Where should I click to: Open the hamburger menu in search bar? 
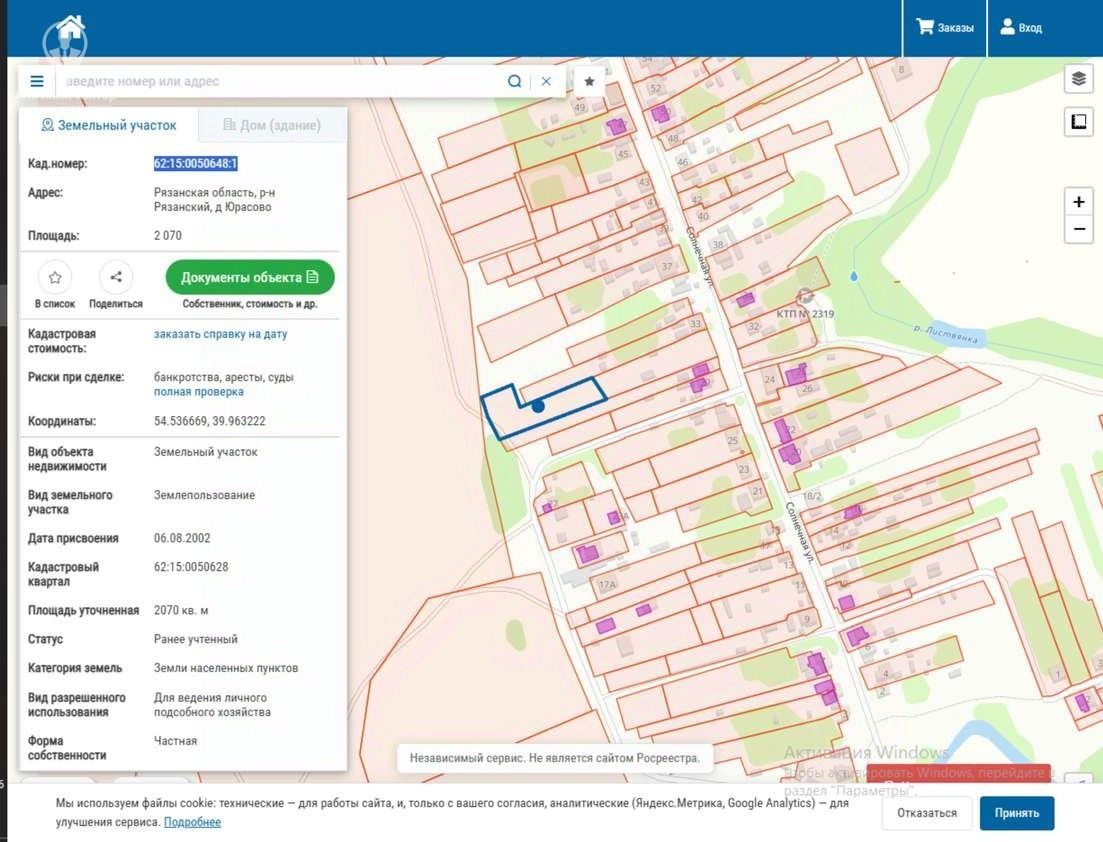[37, 82]
